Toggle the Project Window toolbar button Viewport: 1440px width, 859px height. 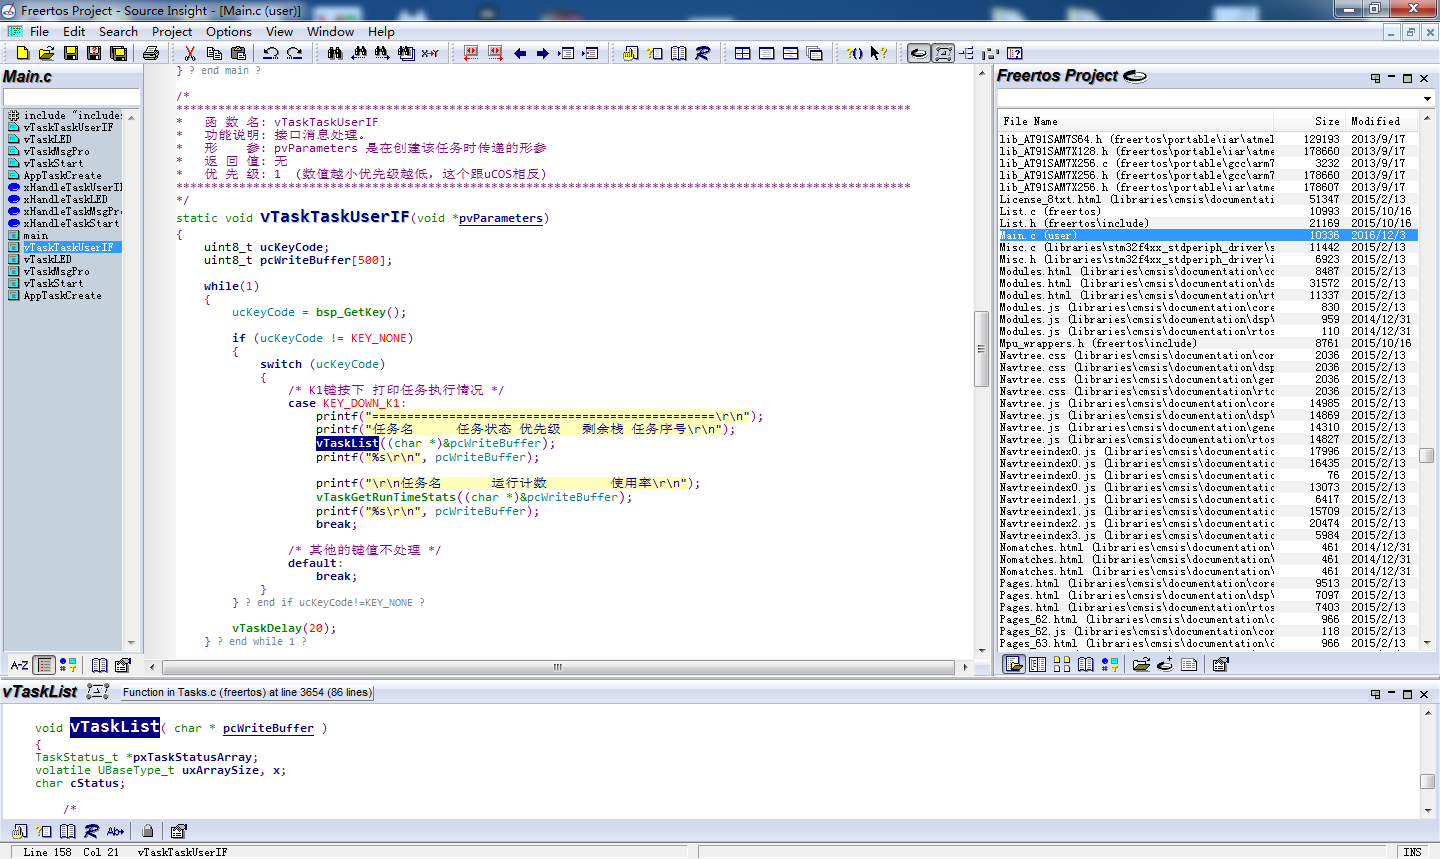click(x=919, y=53)
